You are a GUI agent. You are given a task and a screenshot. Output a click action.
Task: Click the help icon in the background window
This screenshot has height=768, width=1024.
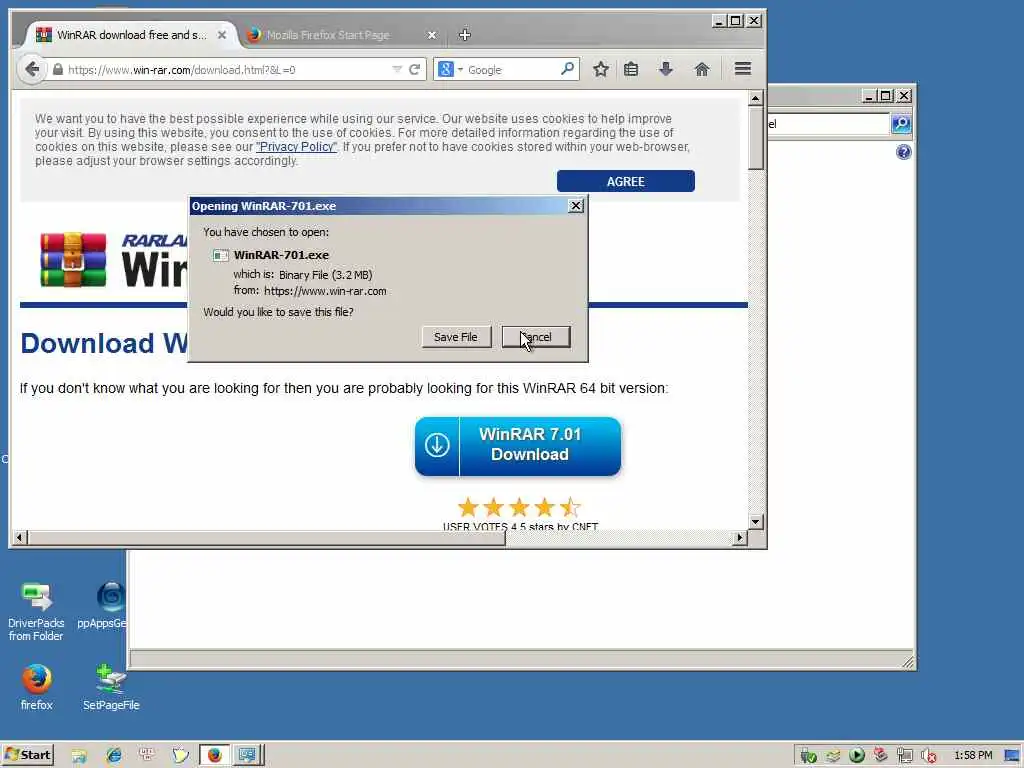pos(903,152)
